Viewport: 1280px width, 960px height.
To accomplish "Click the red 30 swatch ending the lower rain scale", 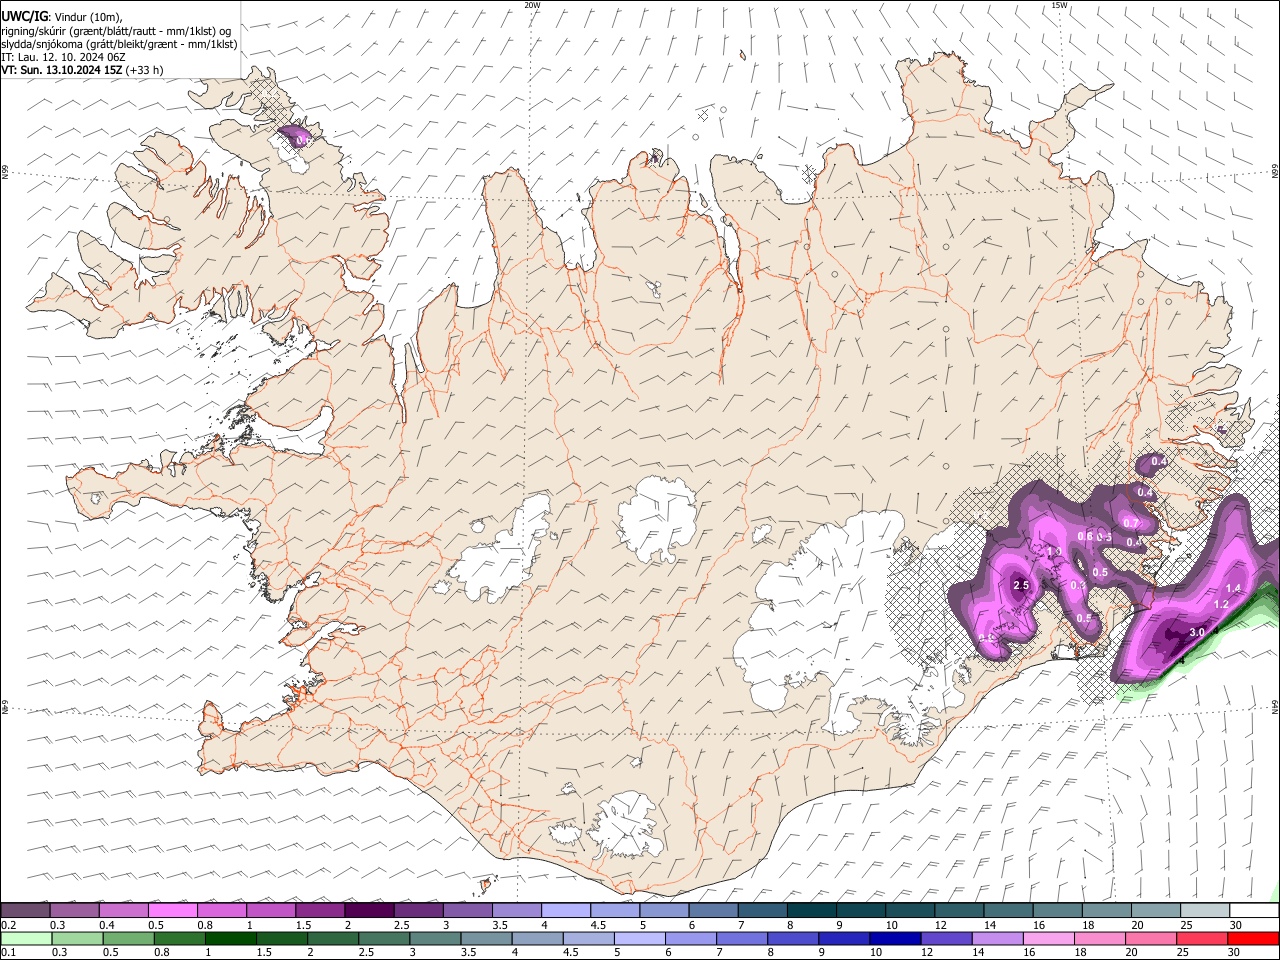I will (1253, 938).
